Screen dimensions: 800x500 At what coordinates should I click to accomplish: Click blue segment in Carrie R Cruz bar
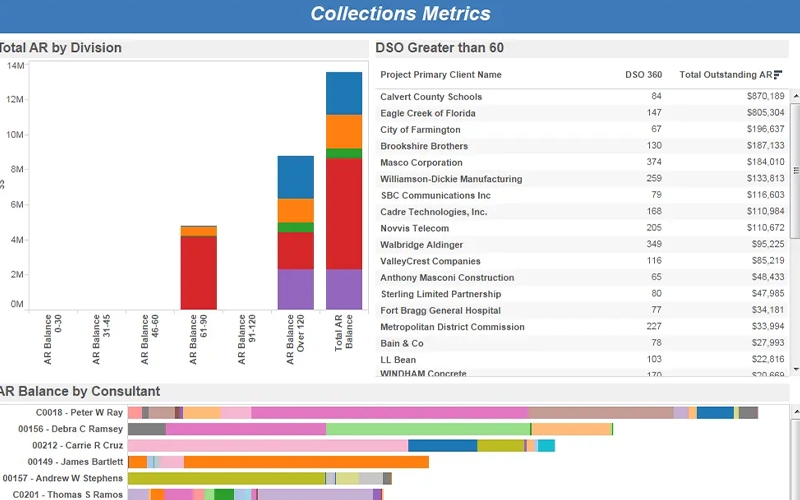click(442, 445)
